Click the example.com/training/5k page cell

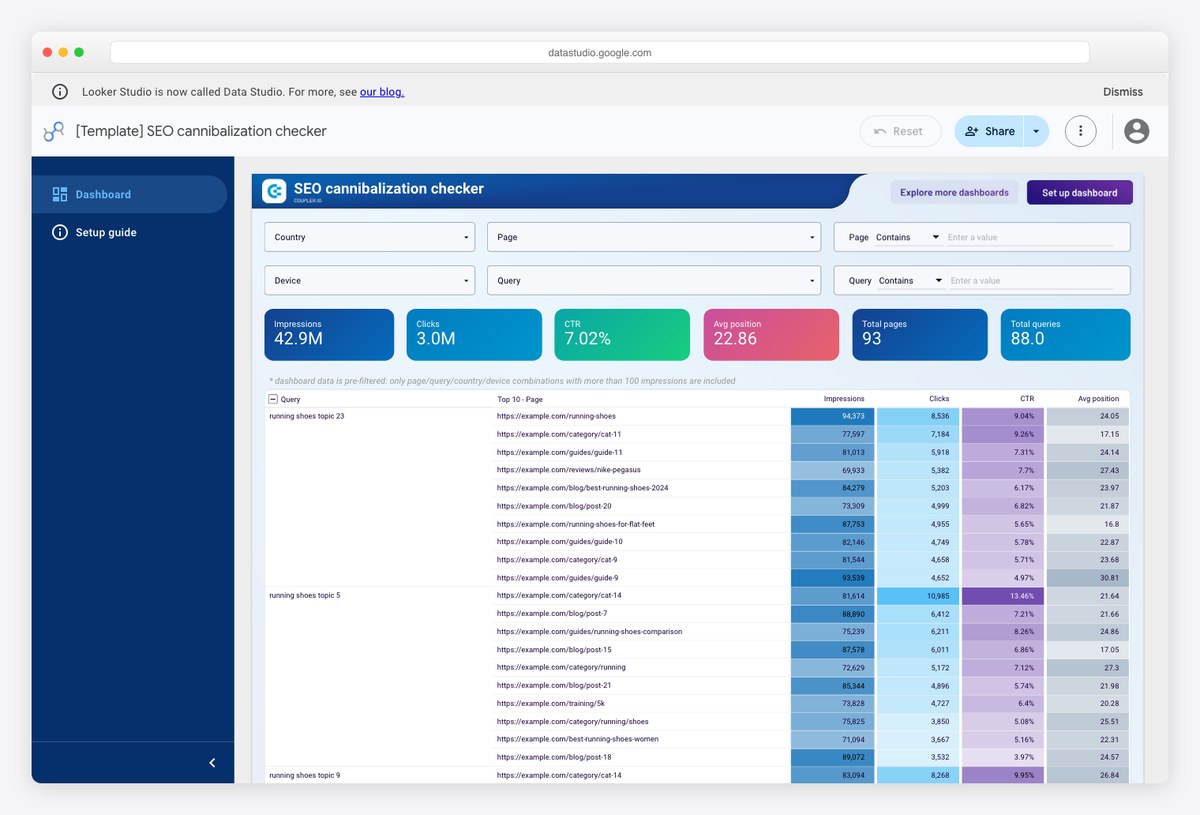(x=550, y=703)
